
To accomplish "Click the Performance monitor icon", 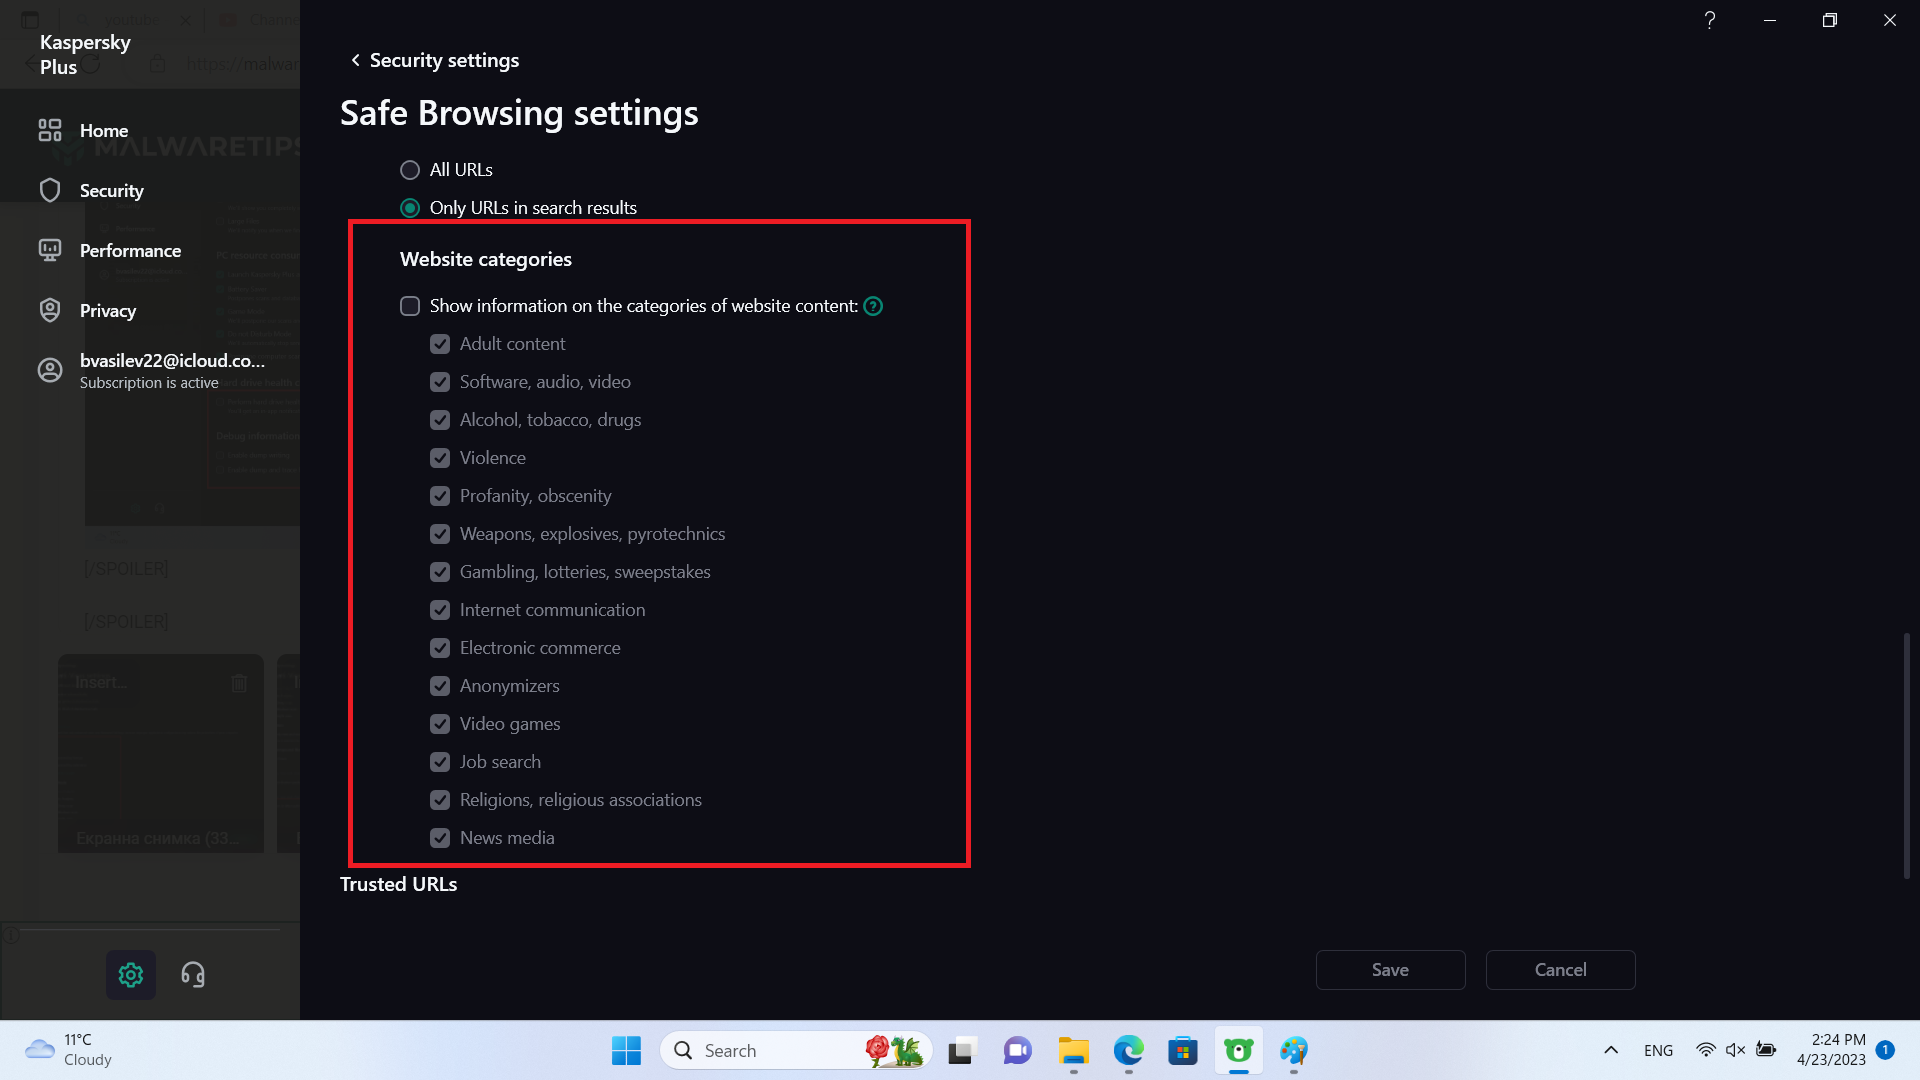I will click(50, 250).
